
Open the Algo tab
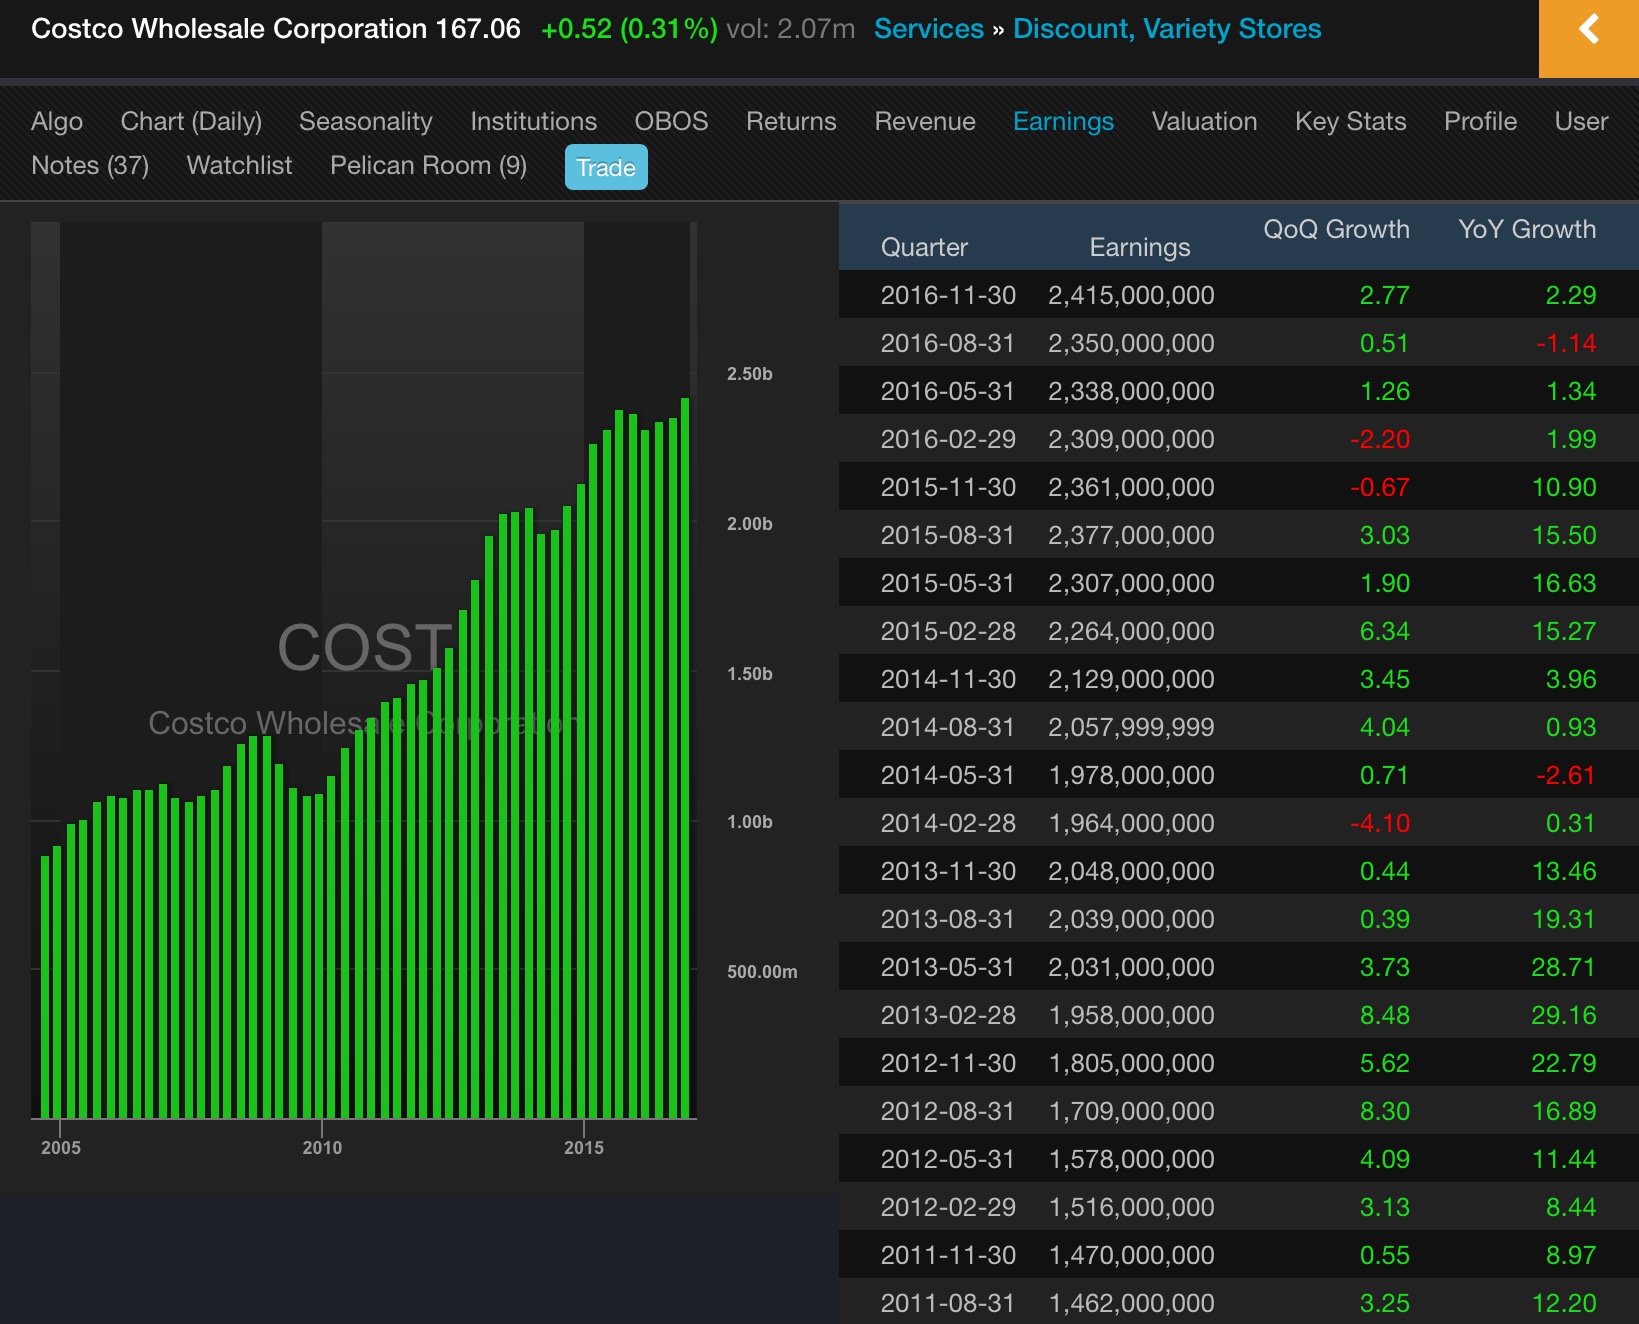click(57, 121)
